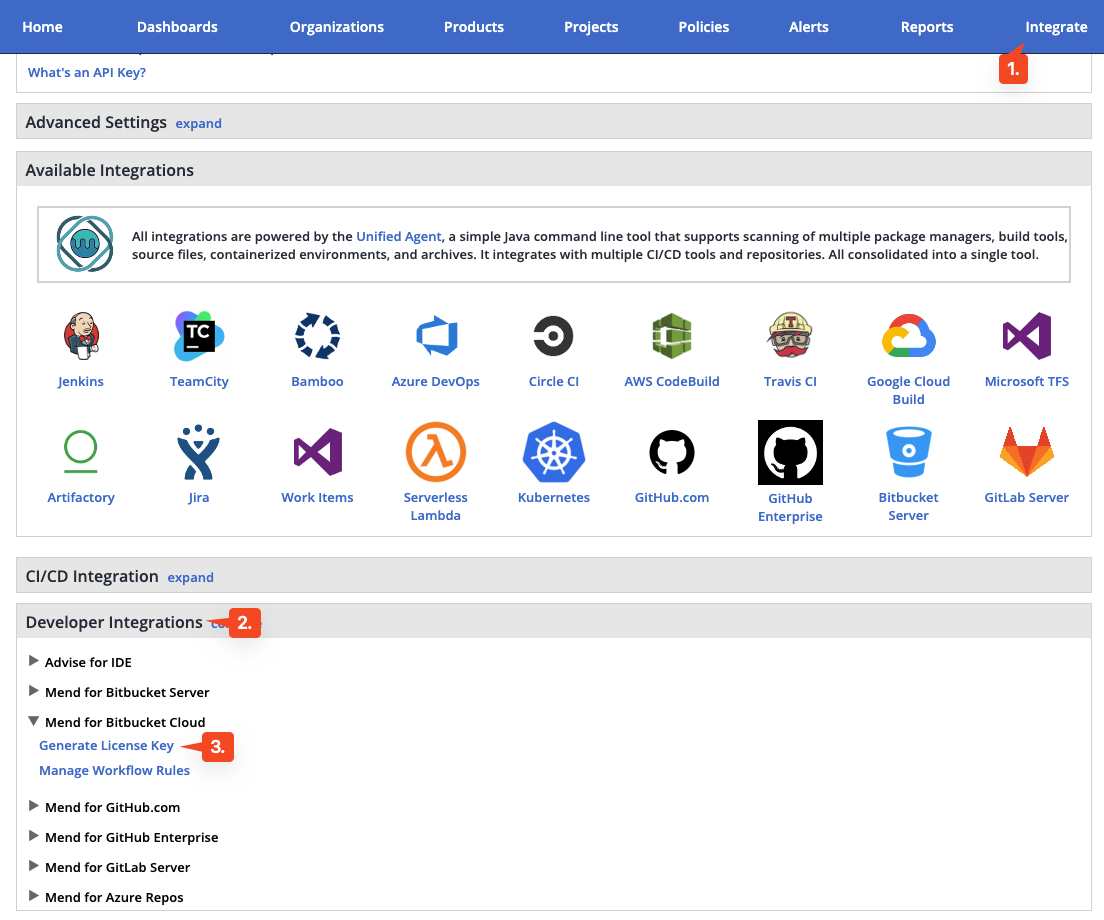This screenshot has height=920, width=1104.
Task: Open the Policies menu
Action: 703,27
